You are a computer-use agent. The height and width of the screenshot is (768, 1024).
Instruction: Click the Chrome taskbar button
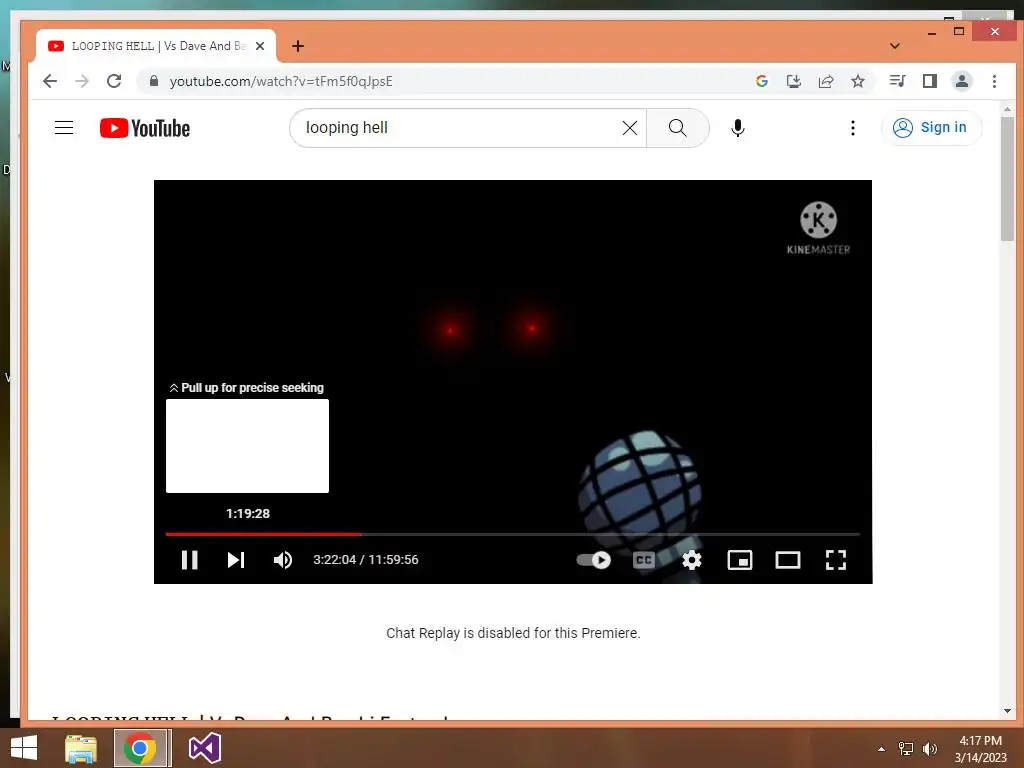140,748
